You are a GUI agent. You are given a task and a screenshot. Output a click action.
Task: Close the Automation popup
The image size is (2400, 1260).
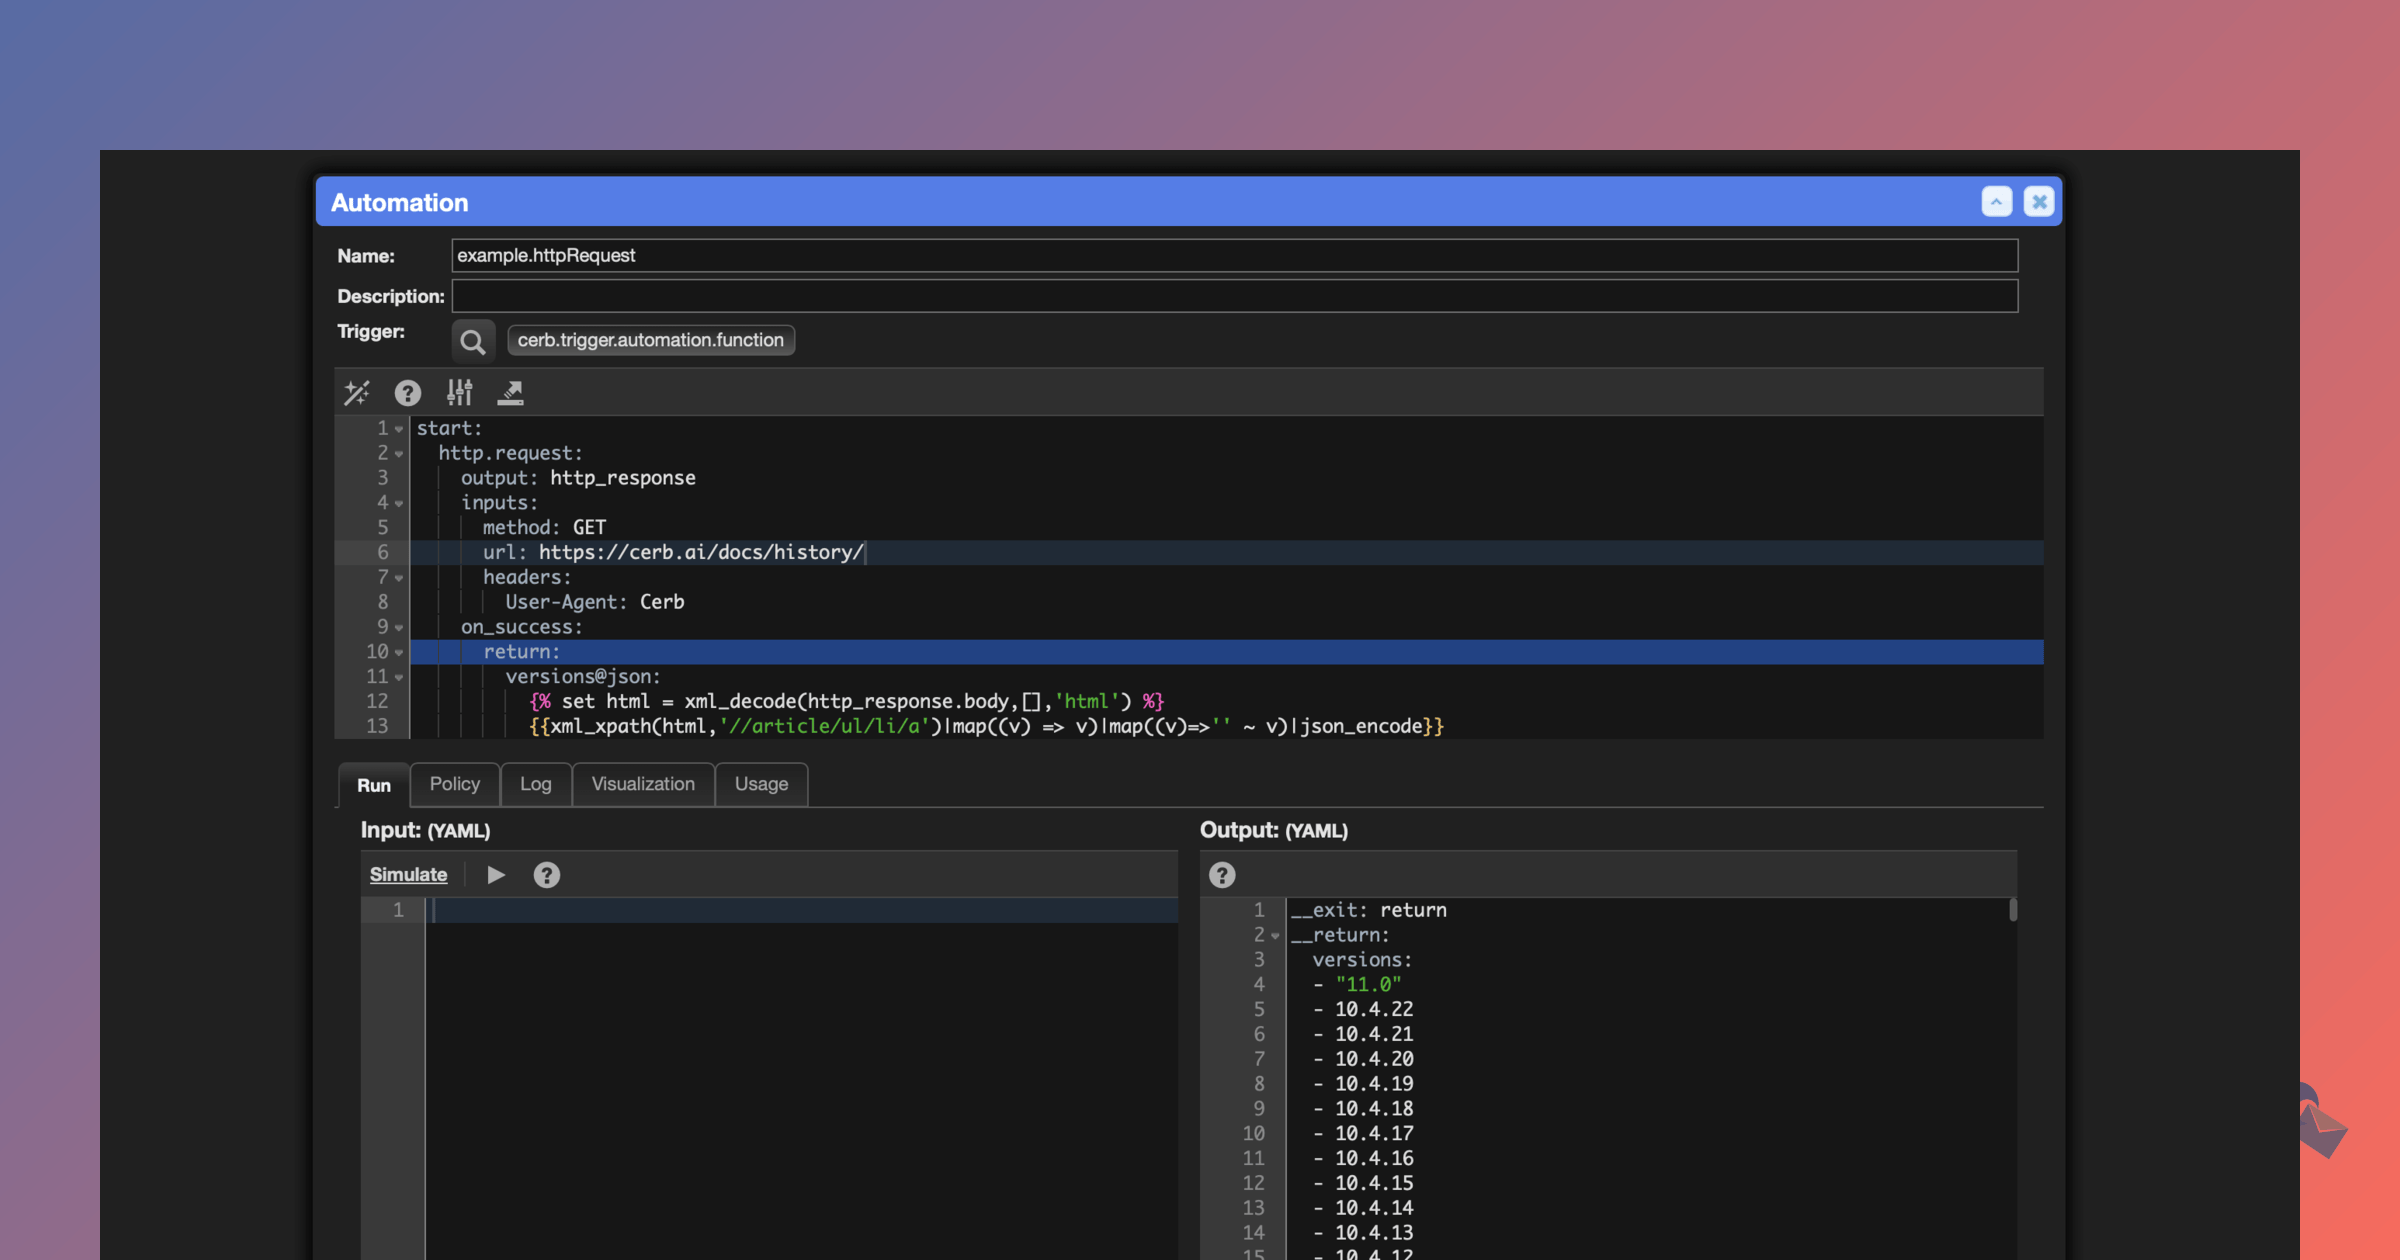click(x=2038, y=202)
